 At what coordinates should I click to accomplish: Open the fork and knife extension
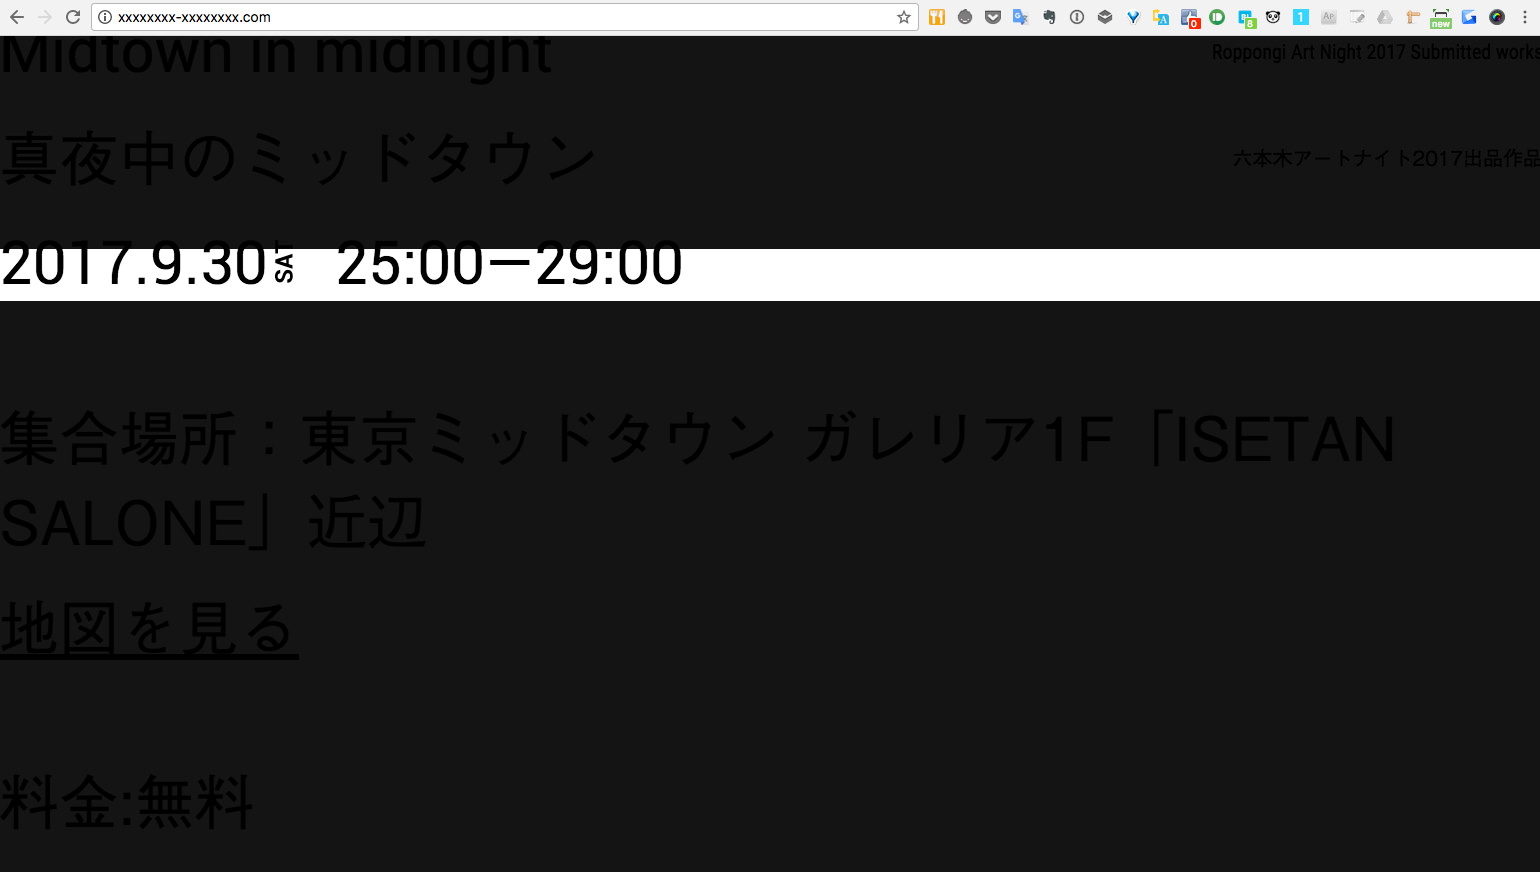click(937, 17)
